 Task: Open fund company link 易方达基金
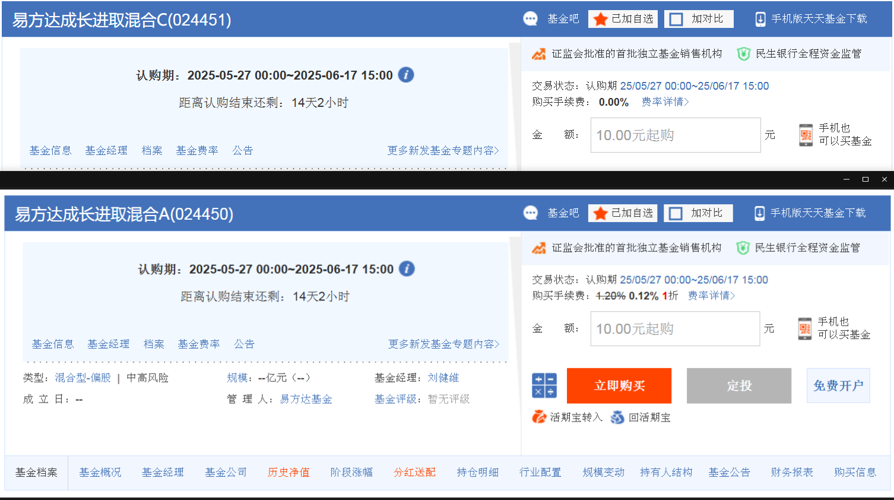[x=306, y=399]
